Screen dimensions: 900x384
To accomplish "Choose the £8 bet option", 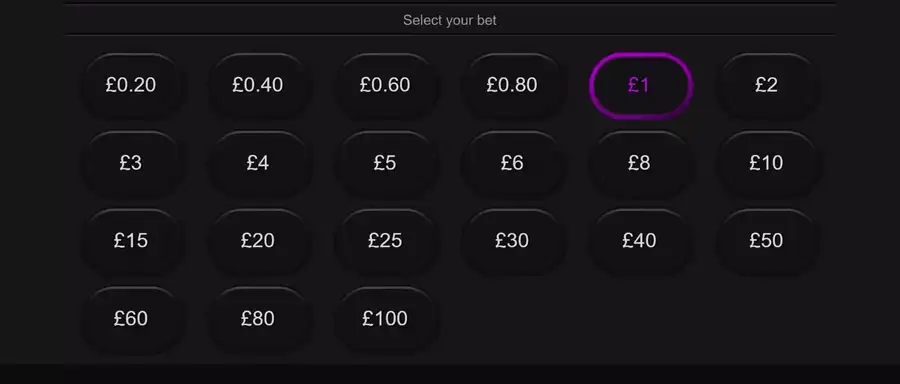I will (639, 164).
